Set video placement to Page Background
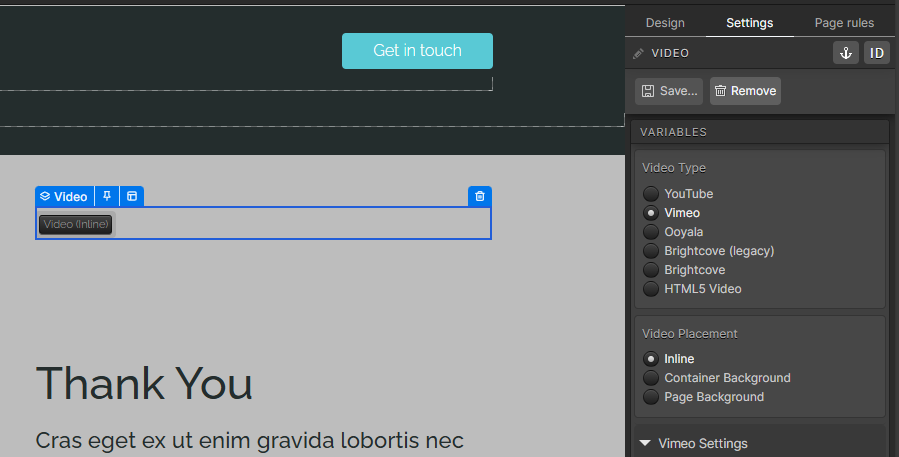 [651, 397]
